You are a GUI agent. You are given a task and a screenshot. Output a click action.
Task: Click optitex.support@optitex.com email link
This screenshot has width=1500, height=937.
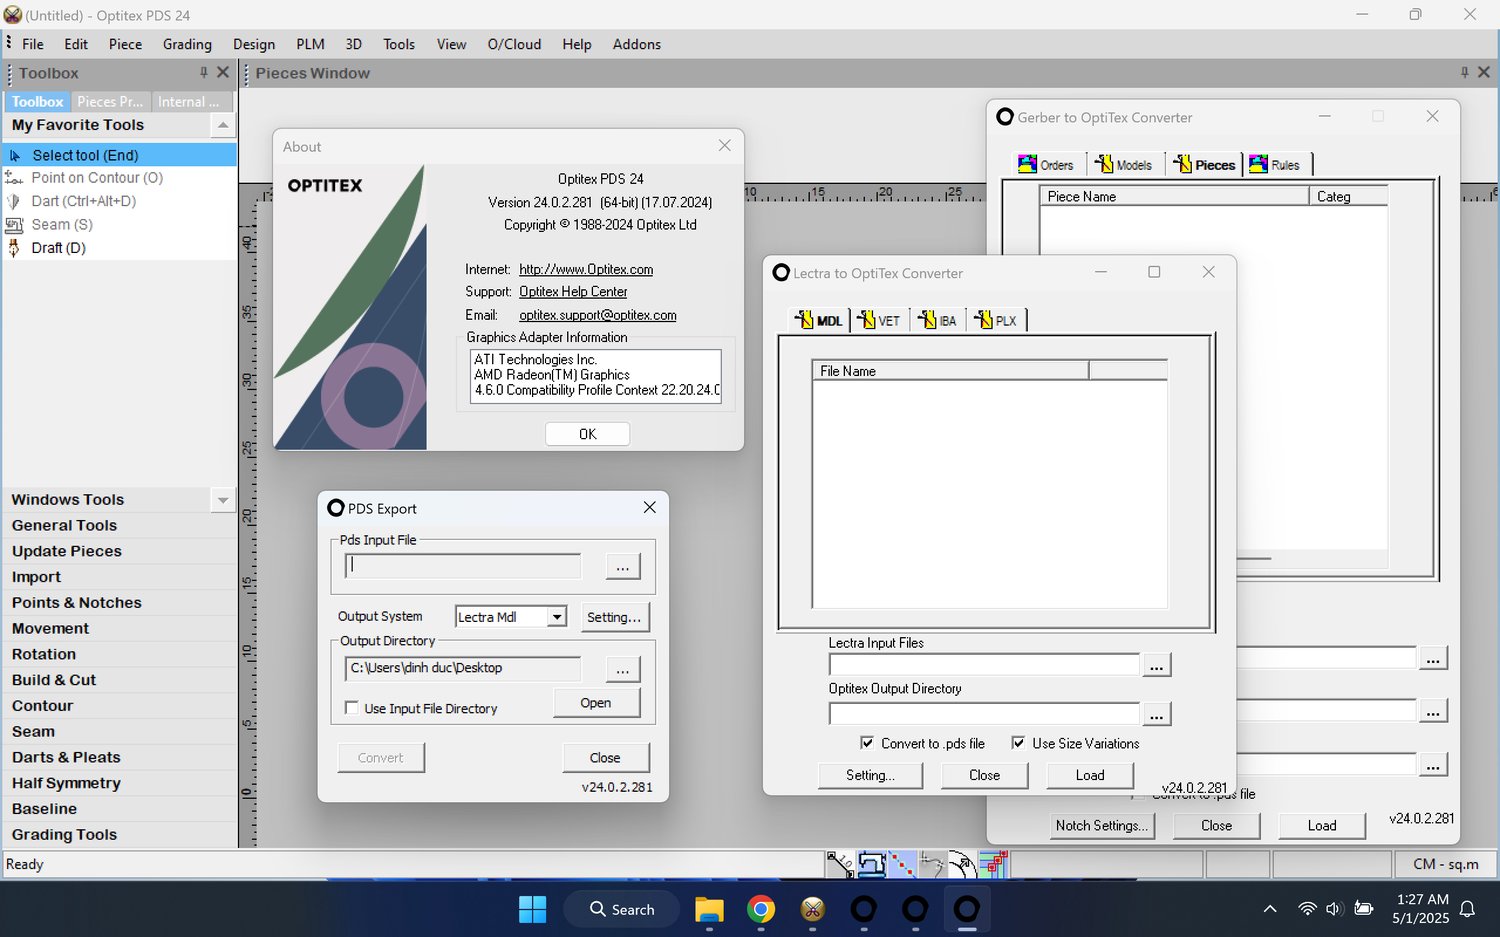coord(598,315)
